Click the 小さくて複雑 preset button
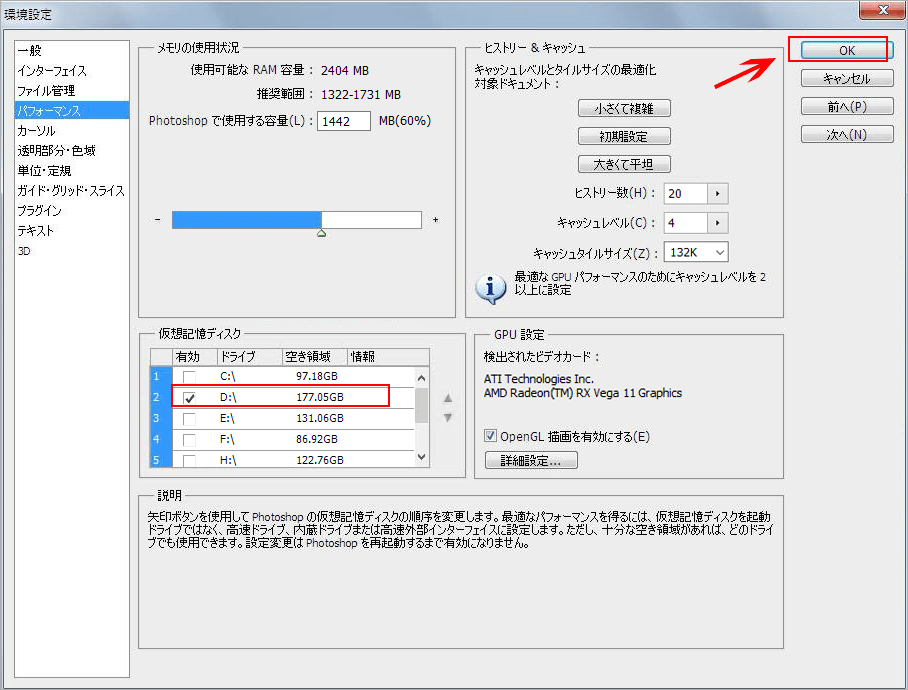Viewport: 908px width, 690px height. pos(624,108)
